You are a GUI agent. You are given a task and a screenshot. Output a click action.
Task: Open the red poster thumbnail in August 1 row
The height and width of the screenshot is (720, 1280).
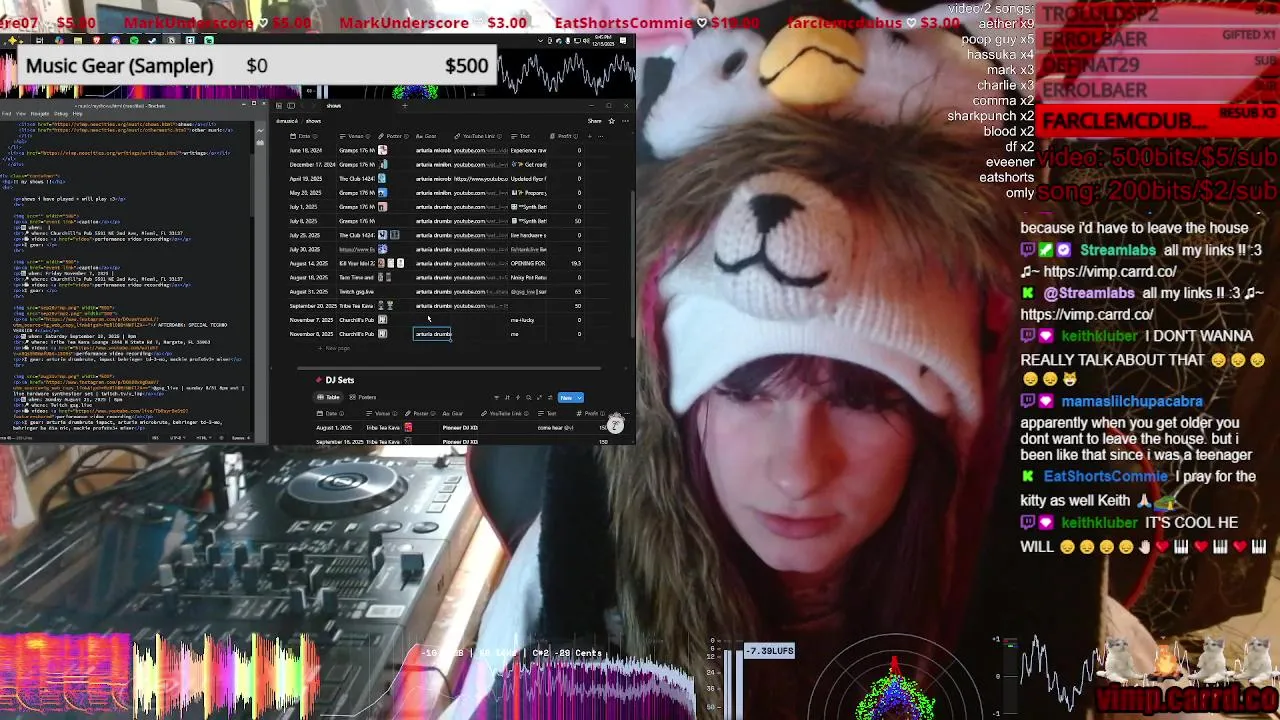click(408, 427)
